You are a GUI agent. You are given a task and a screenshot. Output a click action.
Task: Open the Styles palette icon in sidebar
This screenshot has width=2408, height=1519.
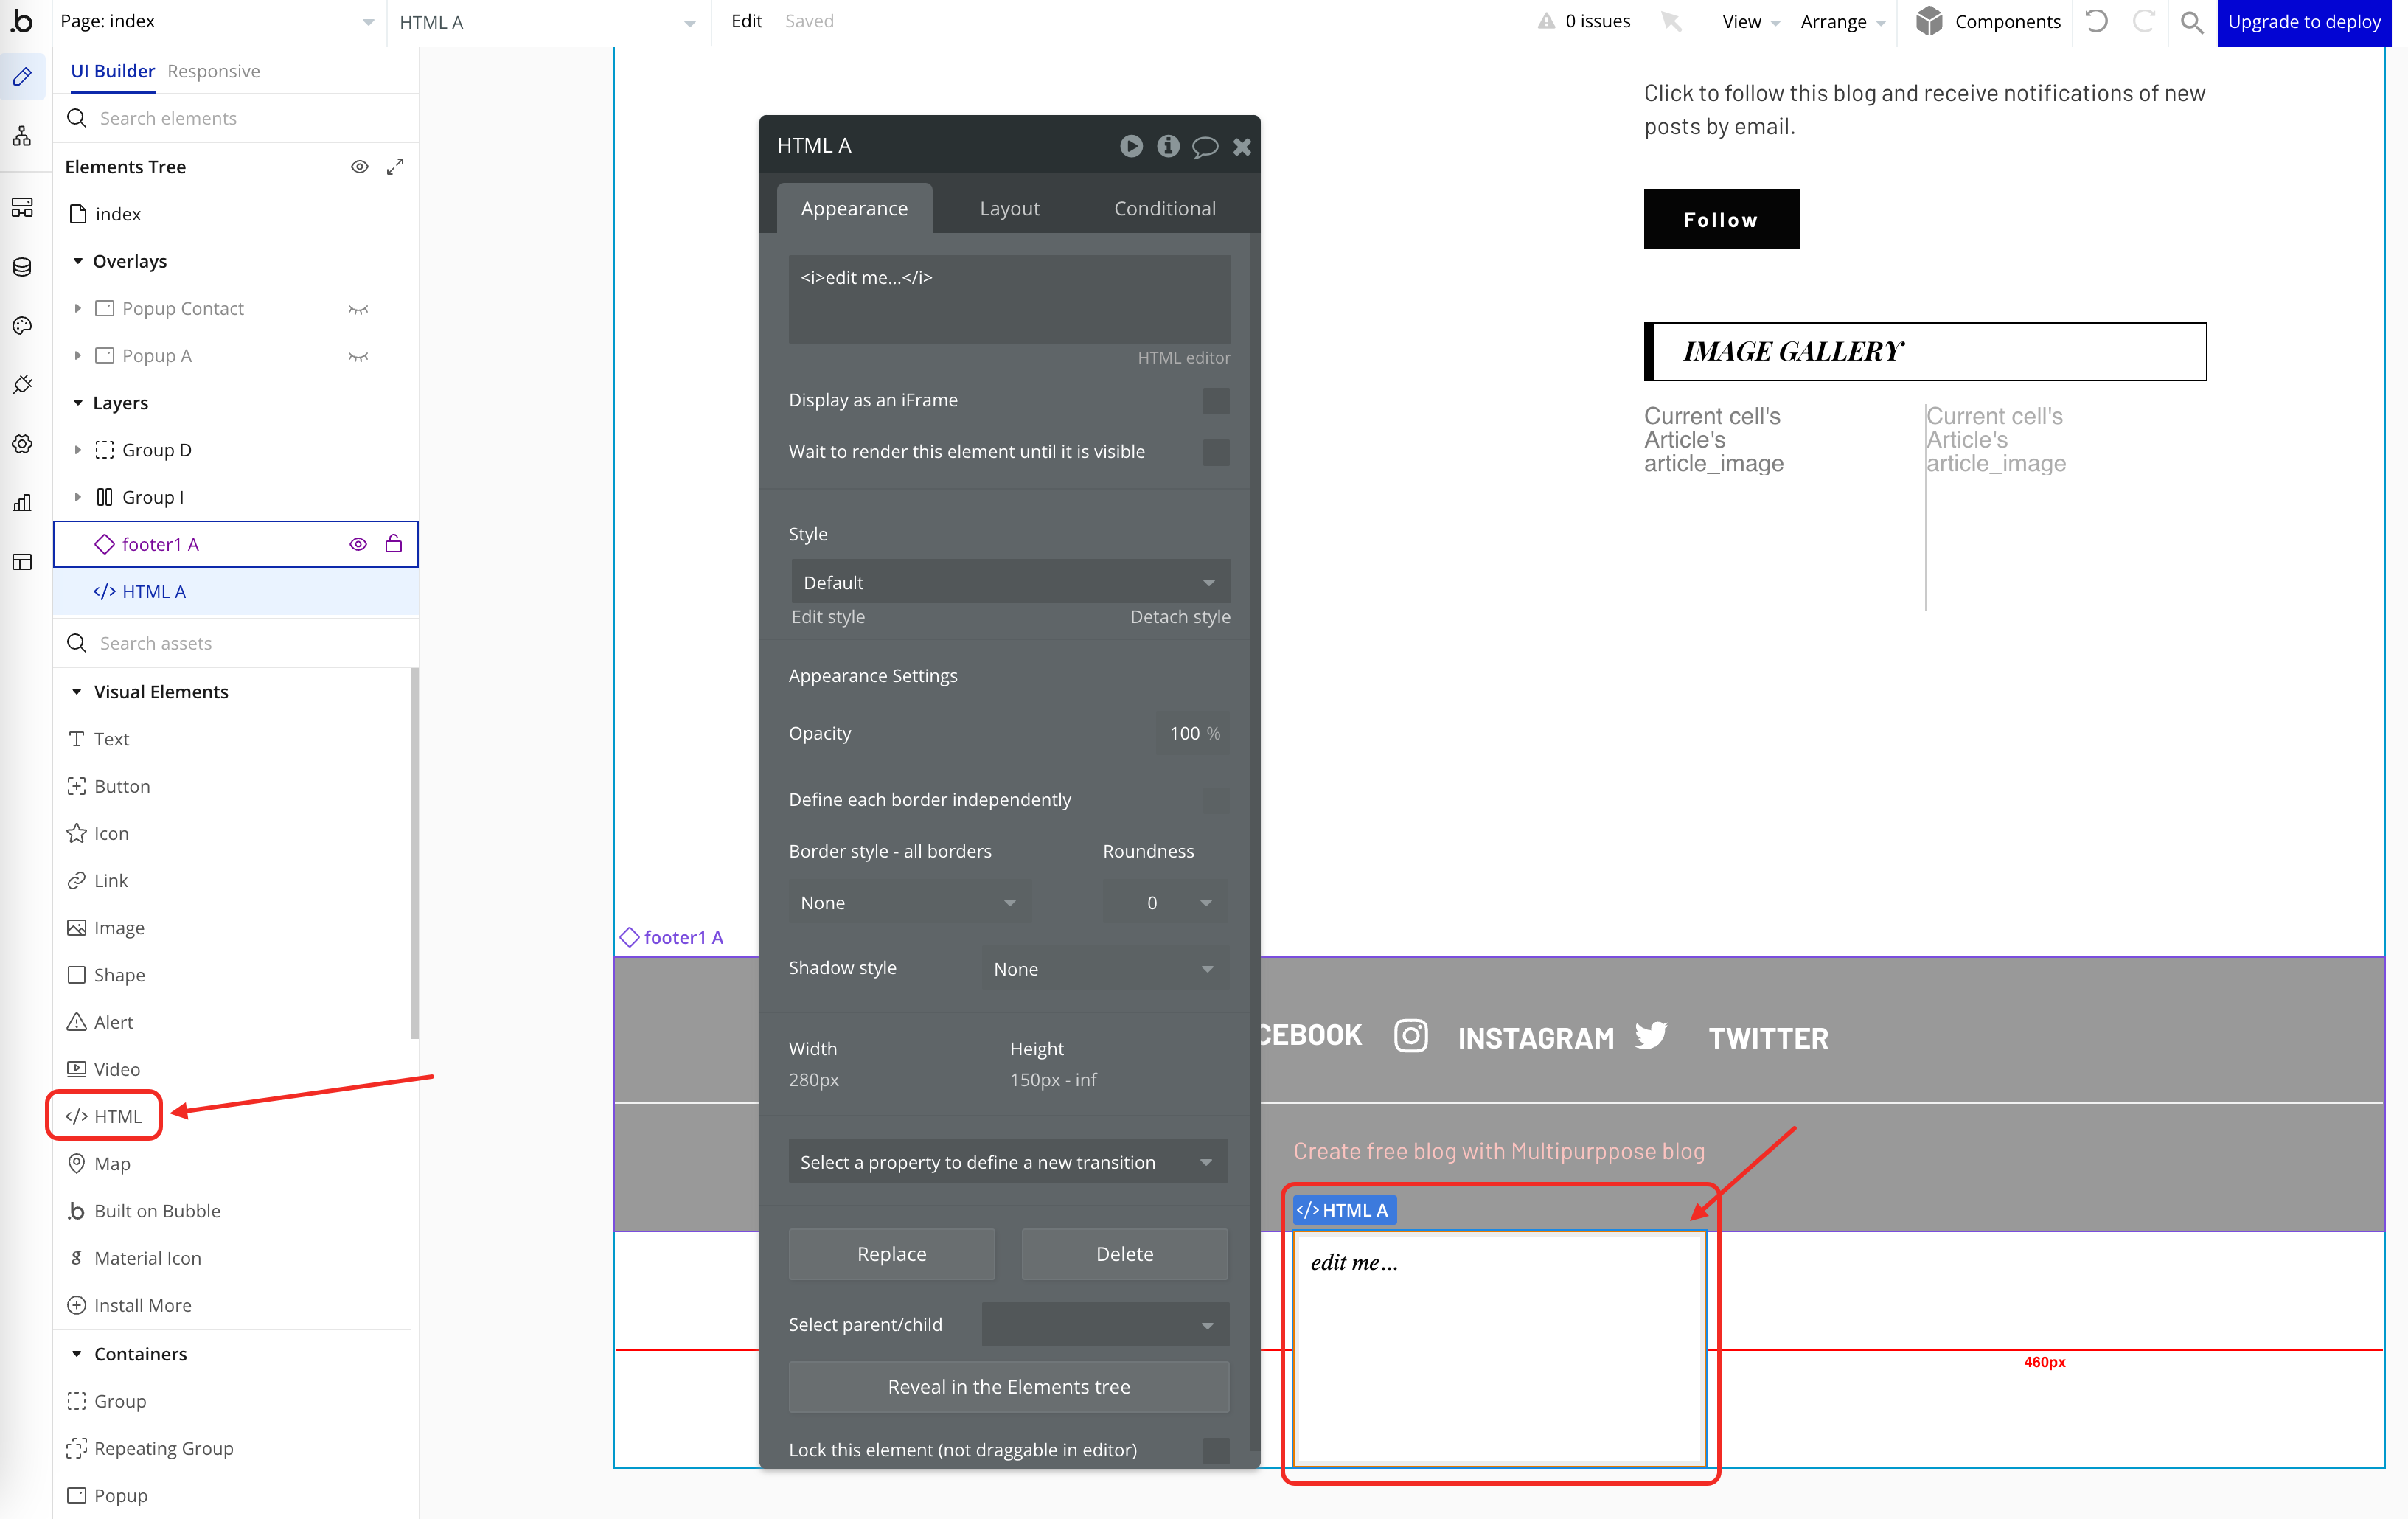[x=22, y=326]
